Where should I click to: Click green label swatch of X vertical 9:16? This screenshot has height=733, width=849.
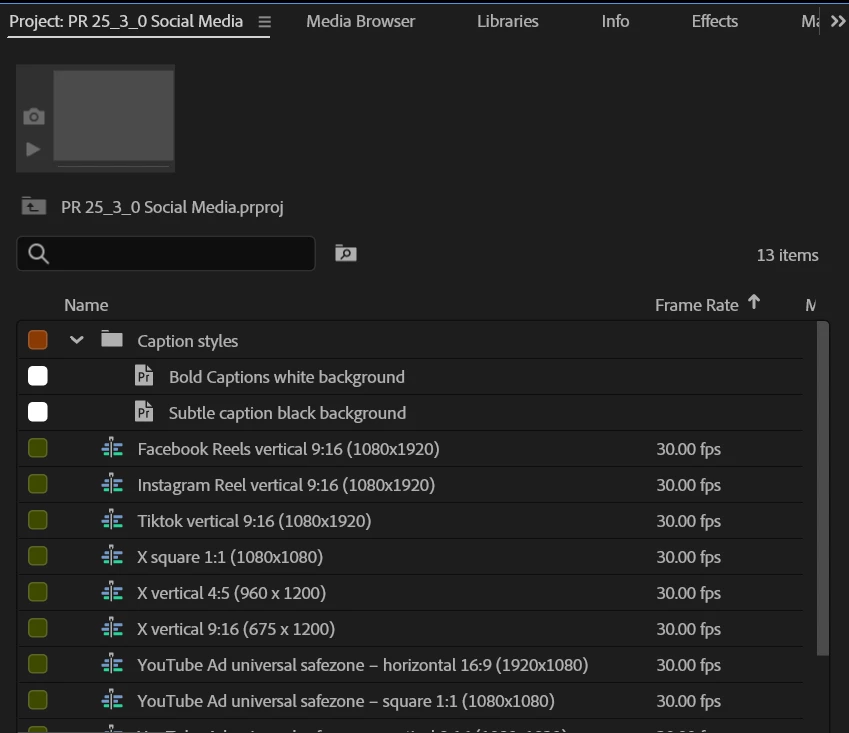click(x=38, y=628)
